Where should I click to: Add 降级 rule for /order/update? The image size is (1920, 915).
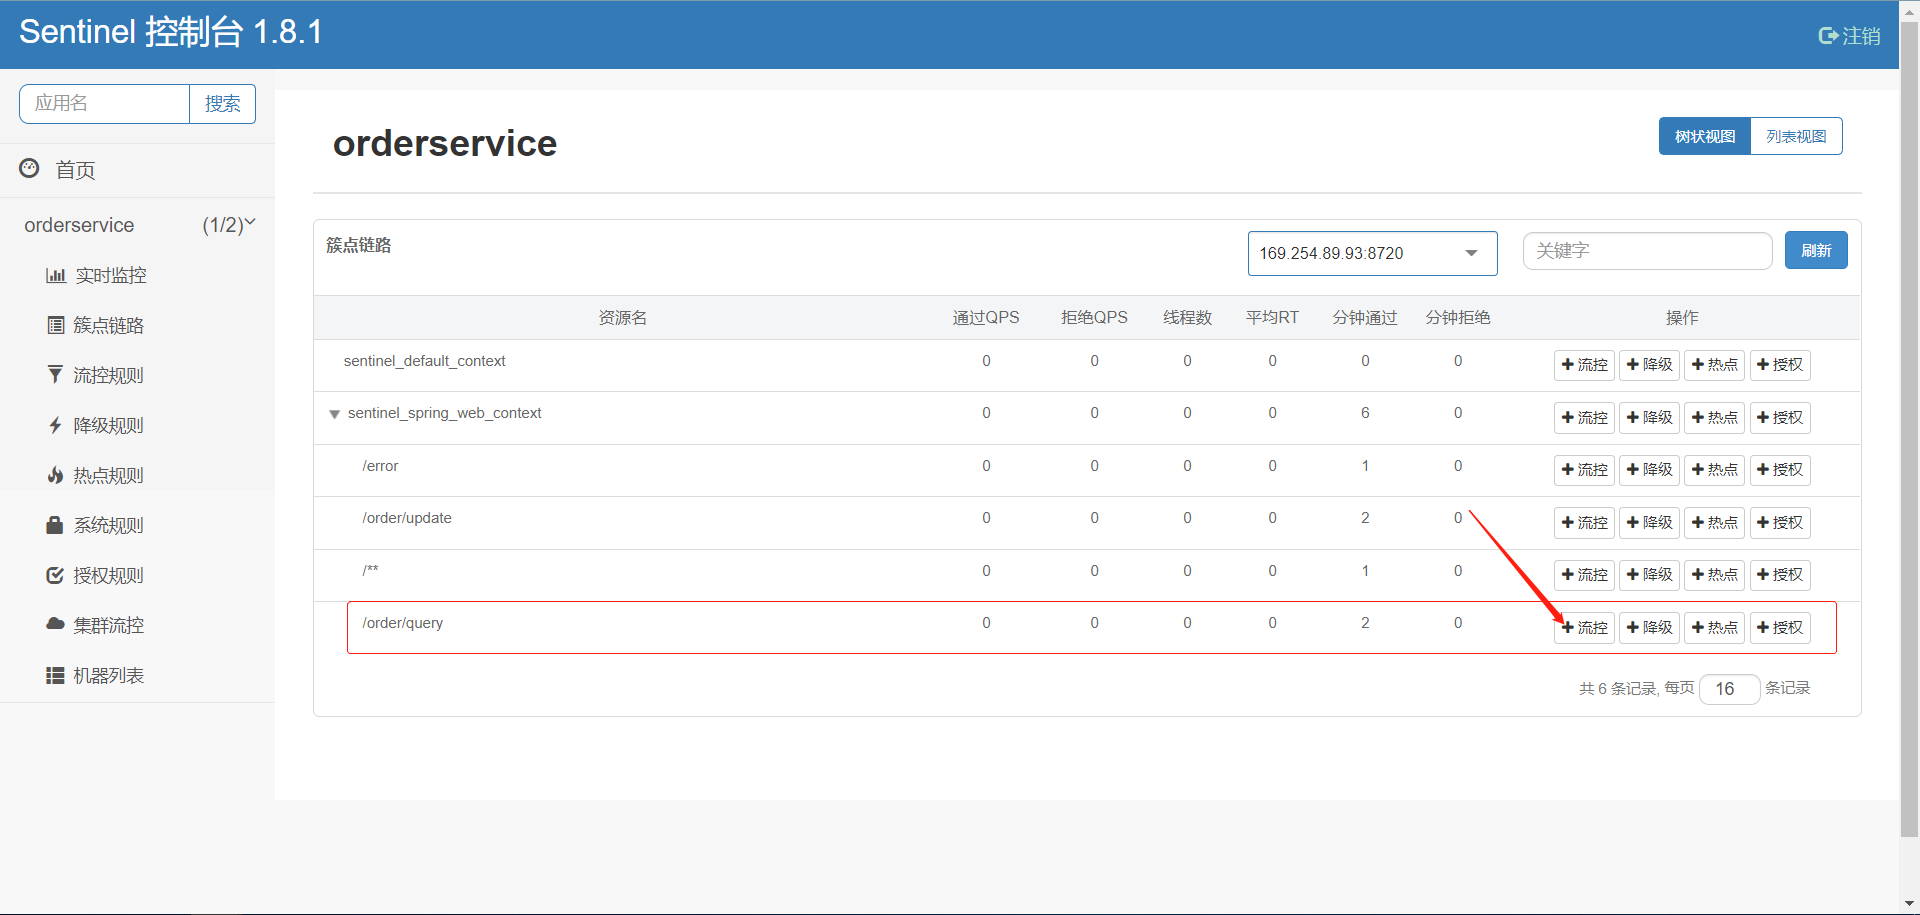click(x=1650, y=523)
